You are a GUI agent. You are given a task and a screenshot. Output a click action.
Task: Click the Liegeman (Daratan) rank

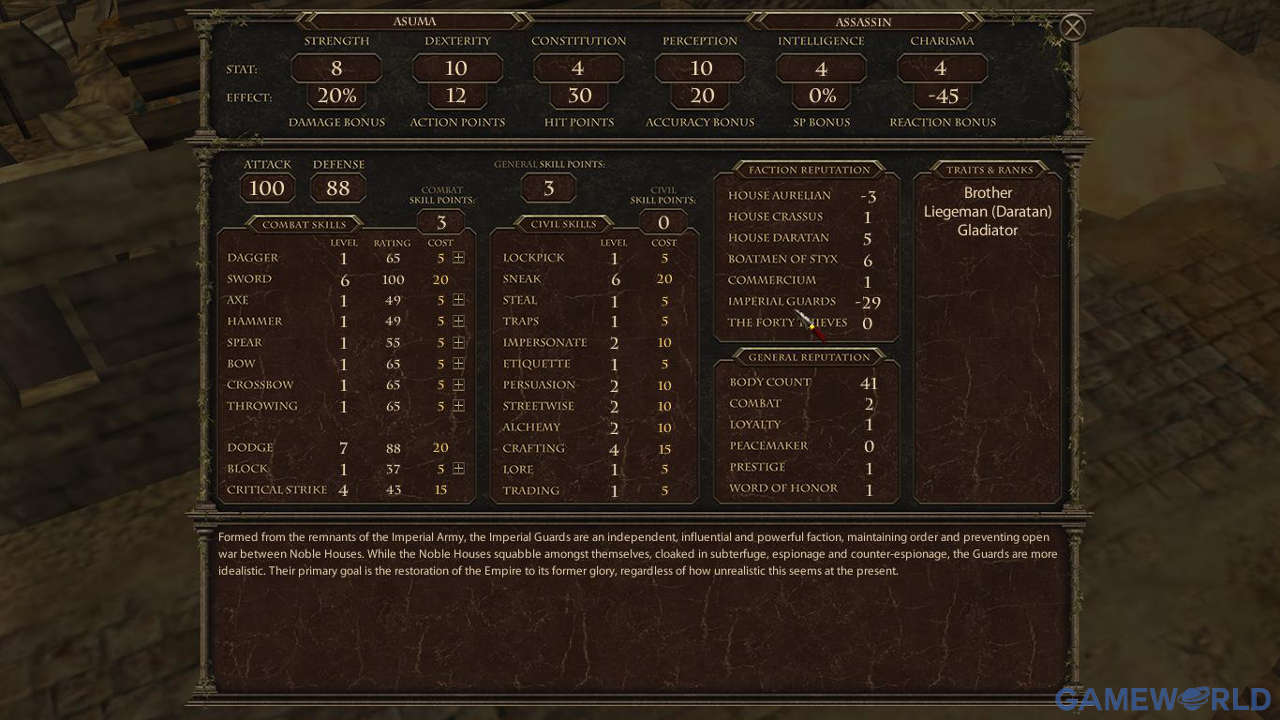tap(987, 211)
